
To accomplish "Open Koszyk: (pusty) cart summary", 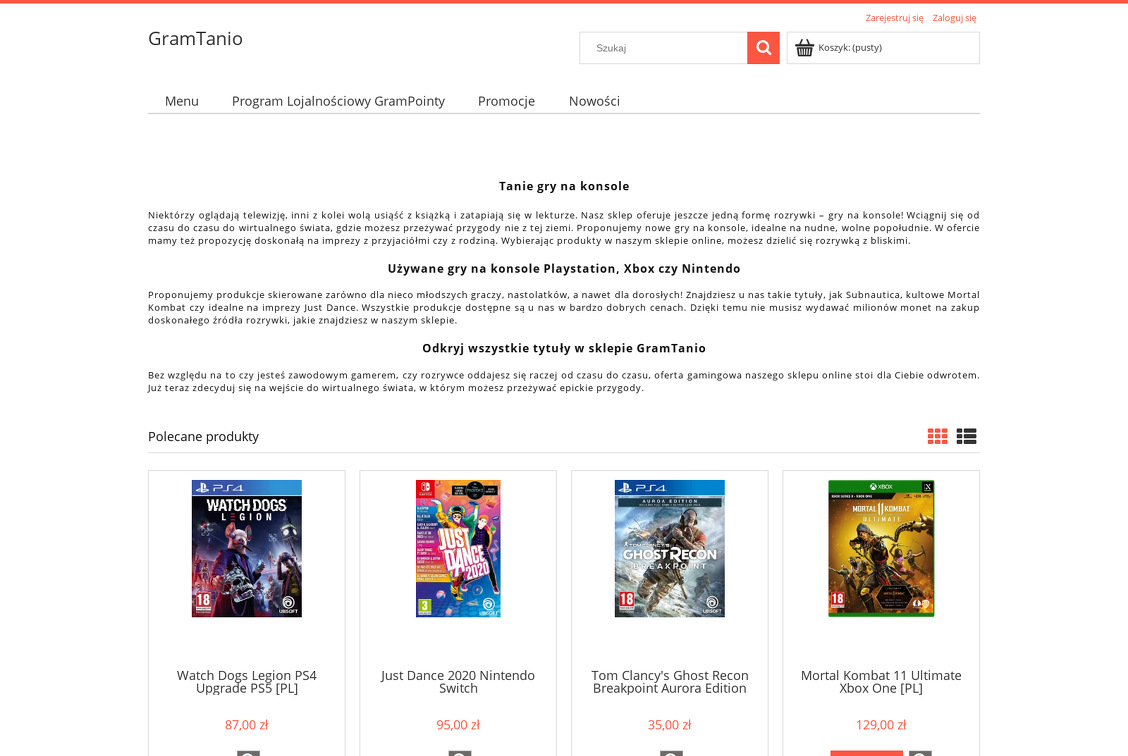I will [x=883, y=48].
